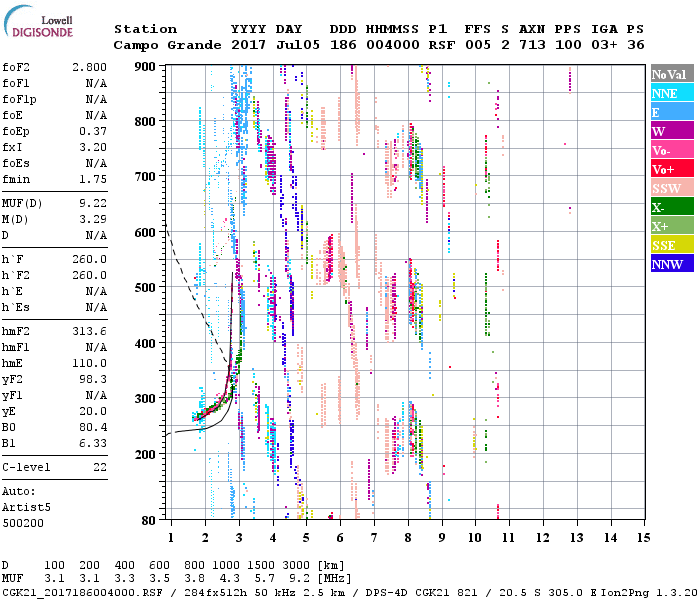Select the SSW legend swatch

tap(672, 188)
